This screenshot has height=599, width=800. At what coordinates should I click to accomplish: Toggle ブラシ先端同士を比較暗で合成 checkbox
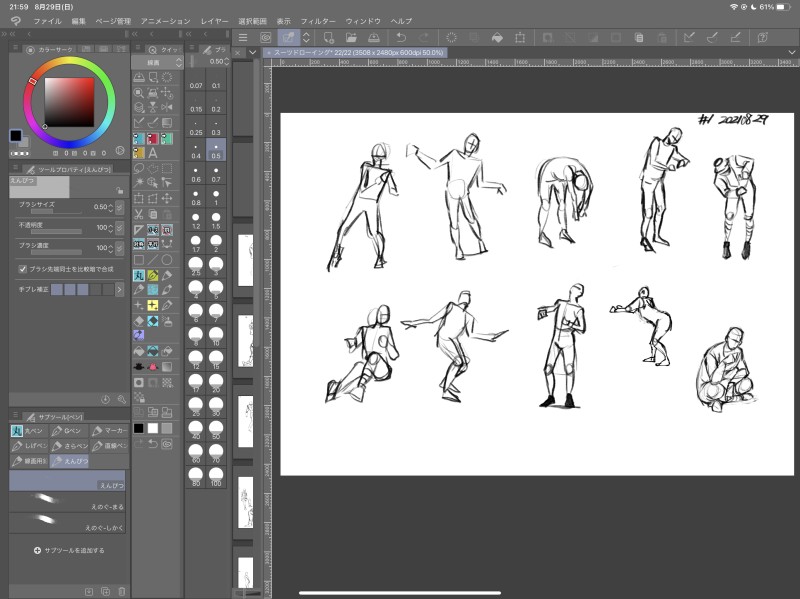point(22,269)
